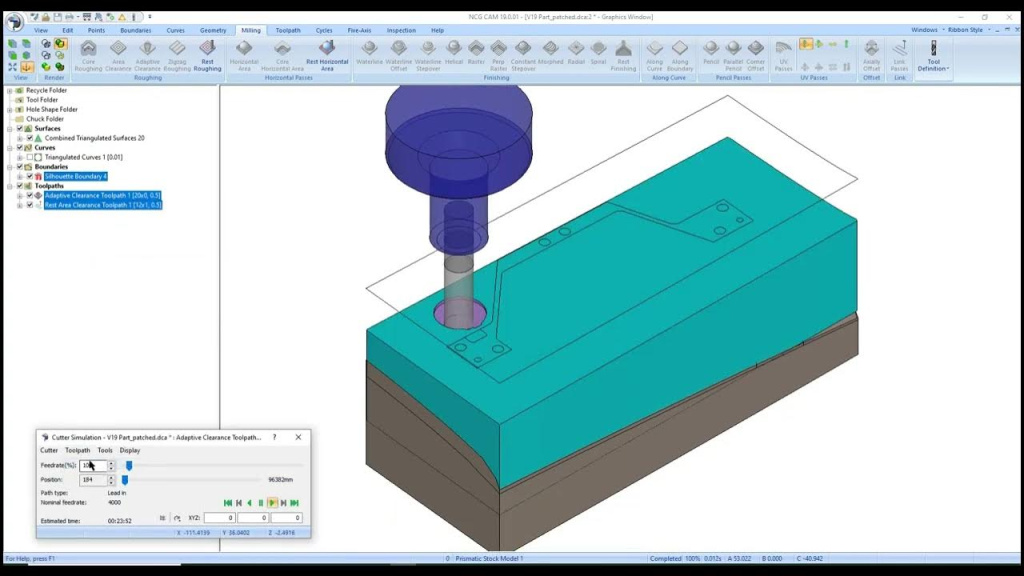The height and width of the screenshot is (576, 1024).
Task: Select the Adaptive Clearance roughing icon
Action: (147, 55)
